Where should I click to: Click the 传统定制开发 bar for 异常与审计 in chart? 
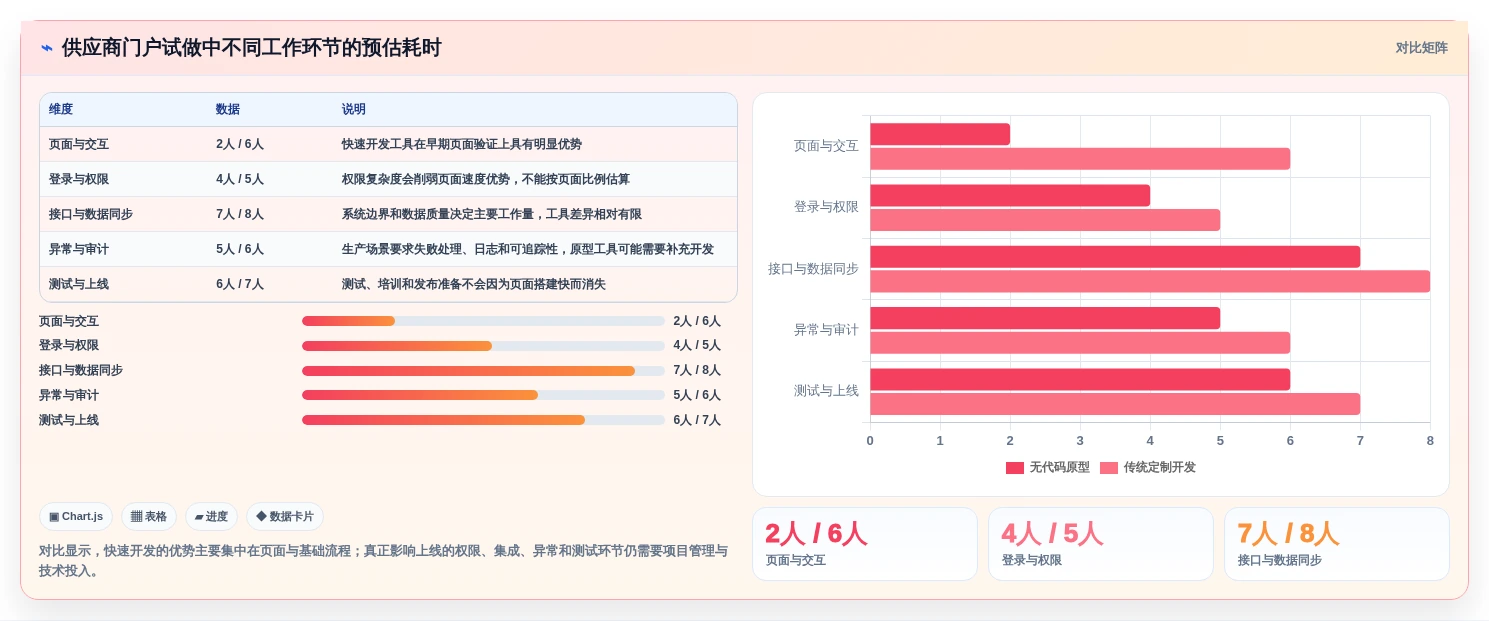pos(1080,343)
